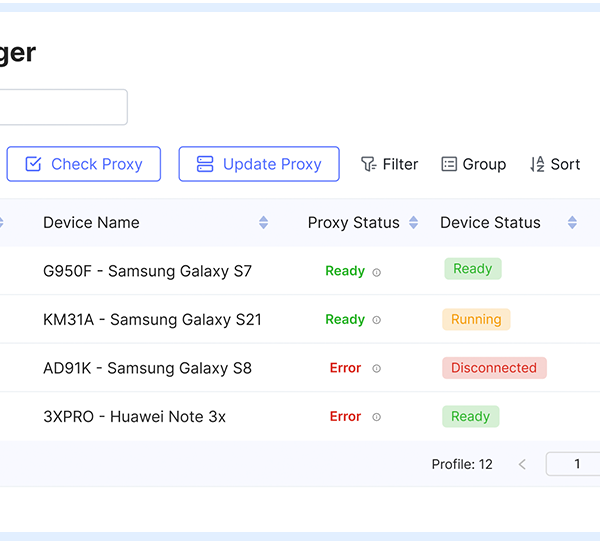This screenshot has height=545, width=600.
Task: Click the Device Status column header
Action: pos(490,223)
